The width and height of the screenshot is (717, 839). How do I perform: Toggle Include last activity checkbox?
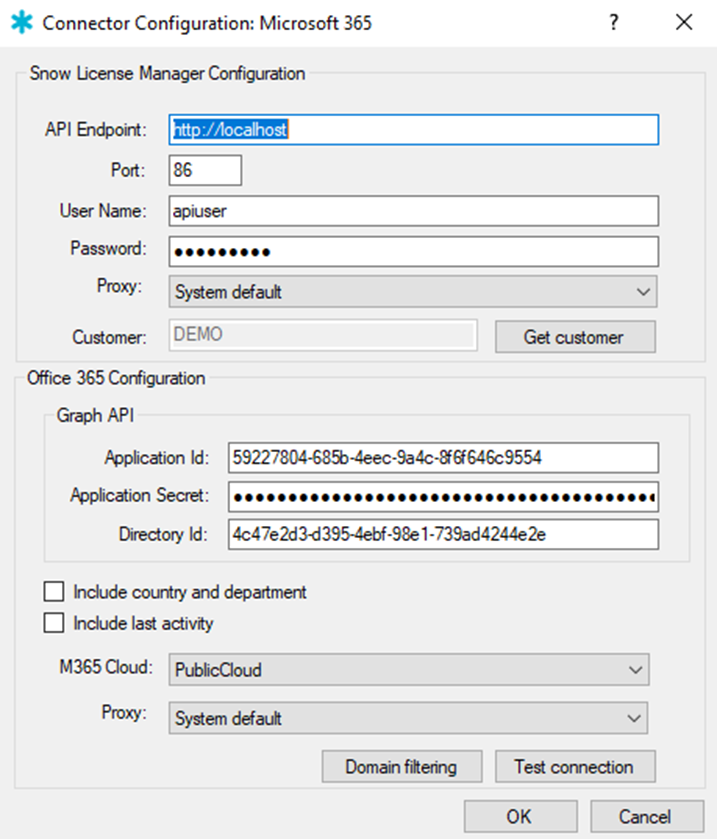click(54, 623)
